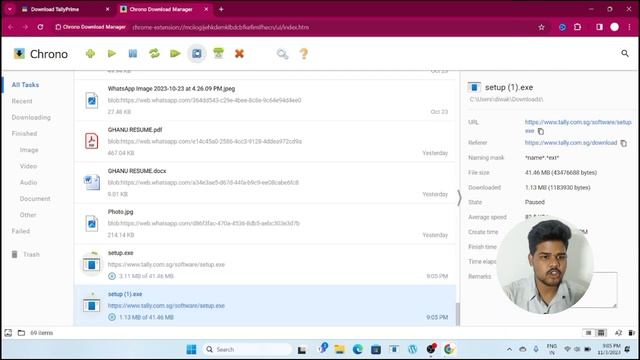Screen dimensions: 640x360
Task: Switch to detailed list view toggle
Action: (601, 333)
